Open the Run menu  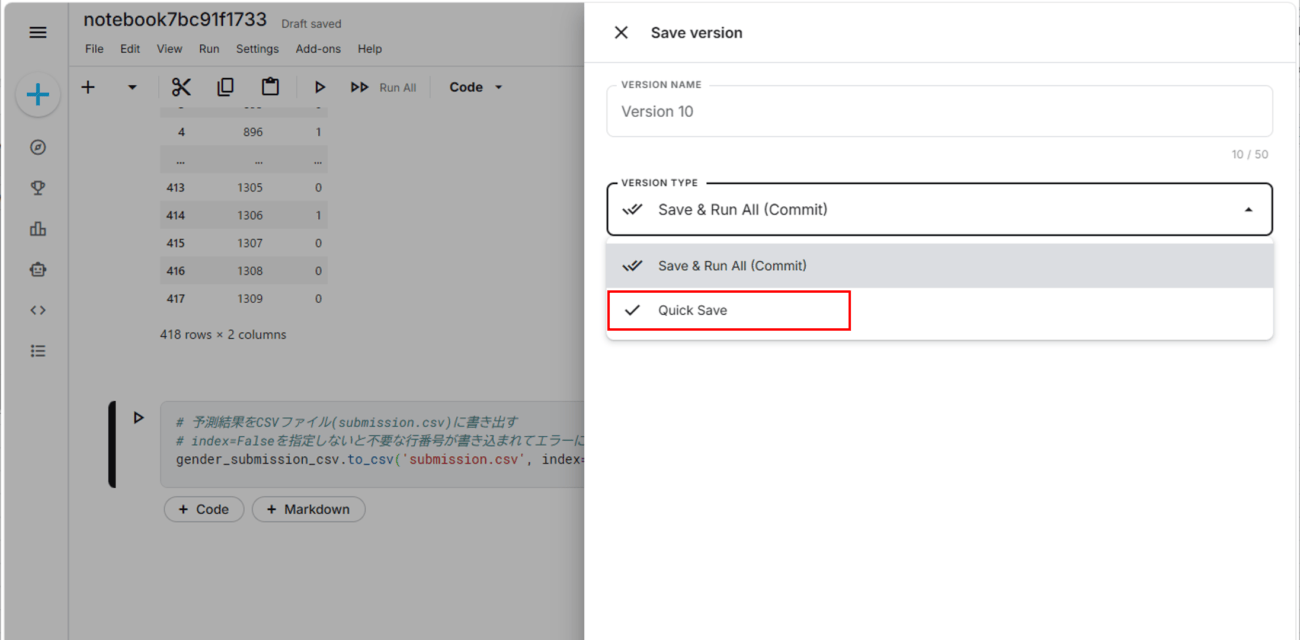pyautogui.click(x=209, y=49)
